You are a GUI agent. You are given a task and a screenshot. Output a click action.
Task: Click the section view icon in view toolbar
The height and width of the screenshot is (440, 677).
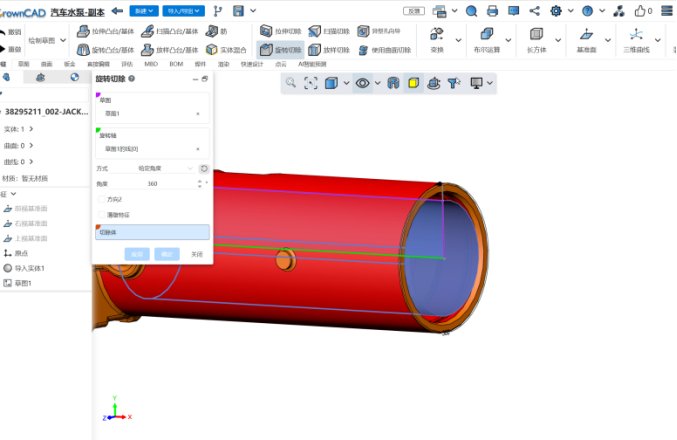393,83
